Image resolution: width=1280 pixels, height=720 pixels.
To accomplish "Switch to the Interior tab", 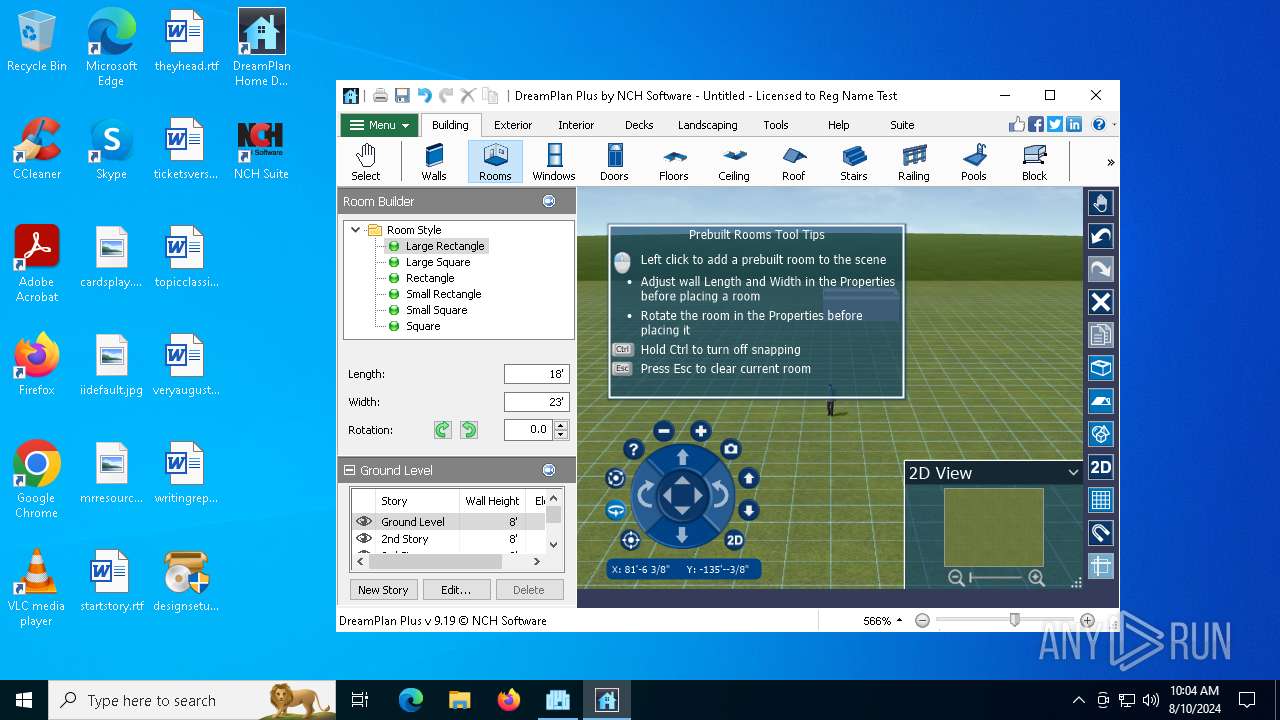I will click(576, 125).
